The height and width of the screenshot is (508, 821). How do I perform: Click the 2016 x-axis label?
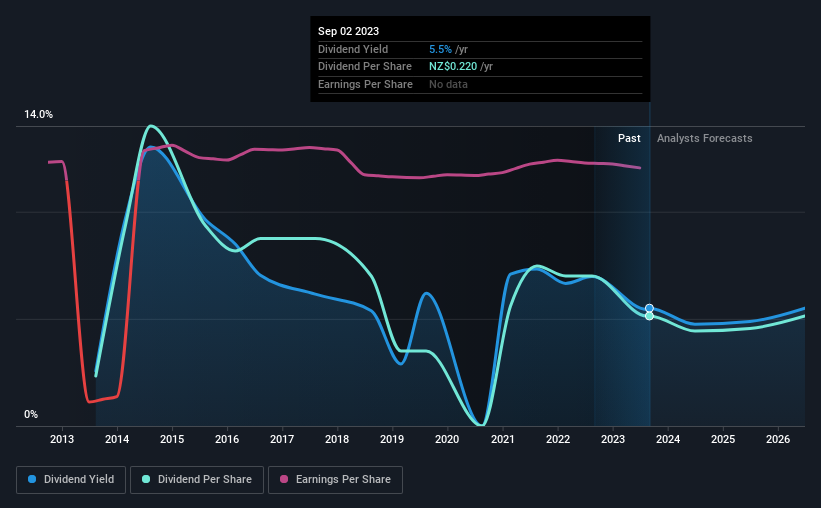[x=227, y=439]
